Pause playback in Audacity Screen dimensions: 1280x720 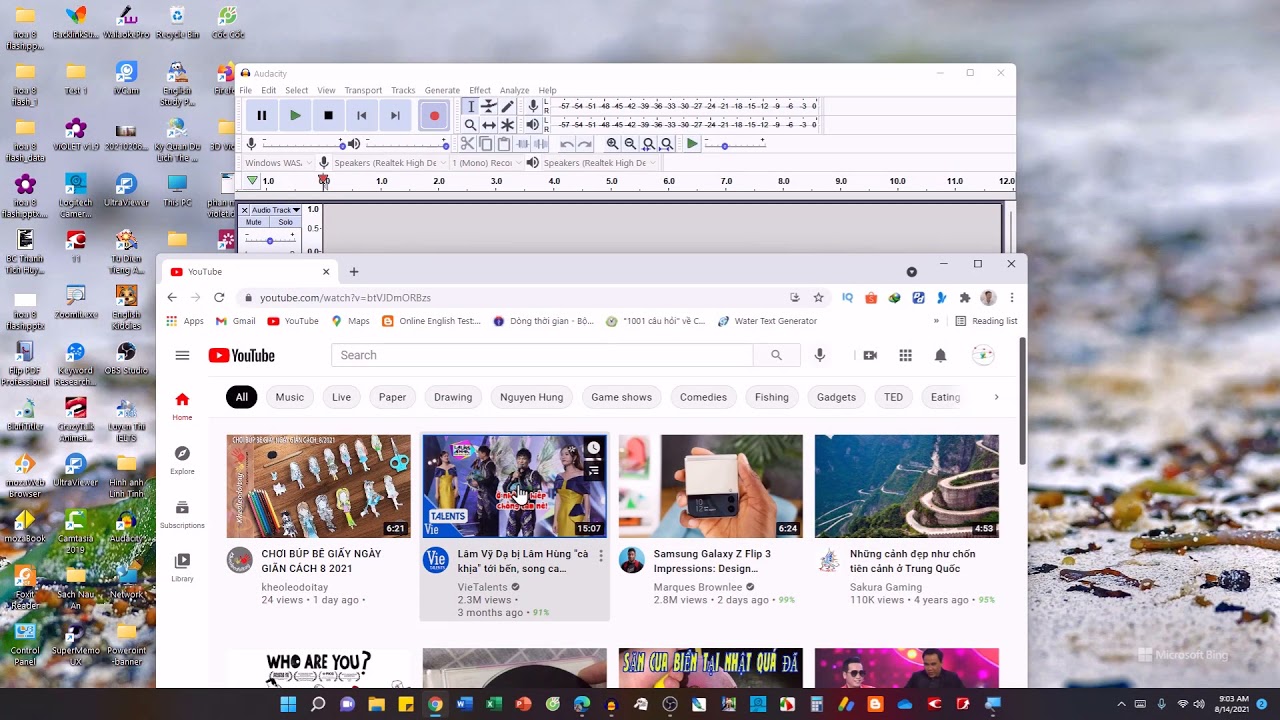[261, 116]
